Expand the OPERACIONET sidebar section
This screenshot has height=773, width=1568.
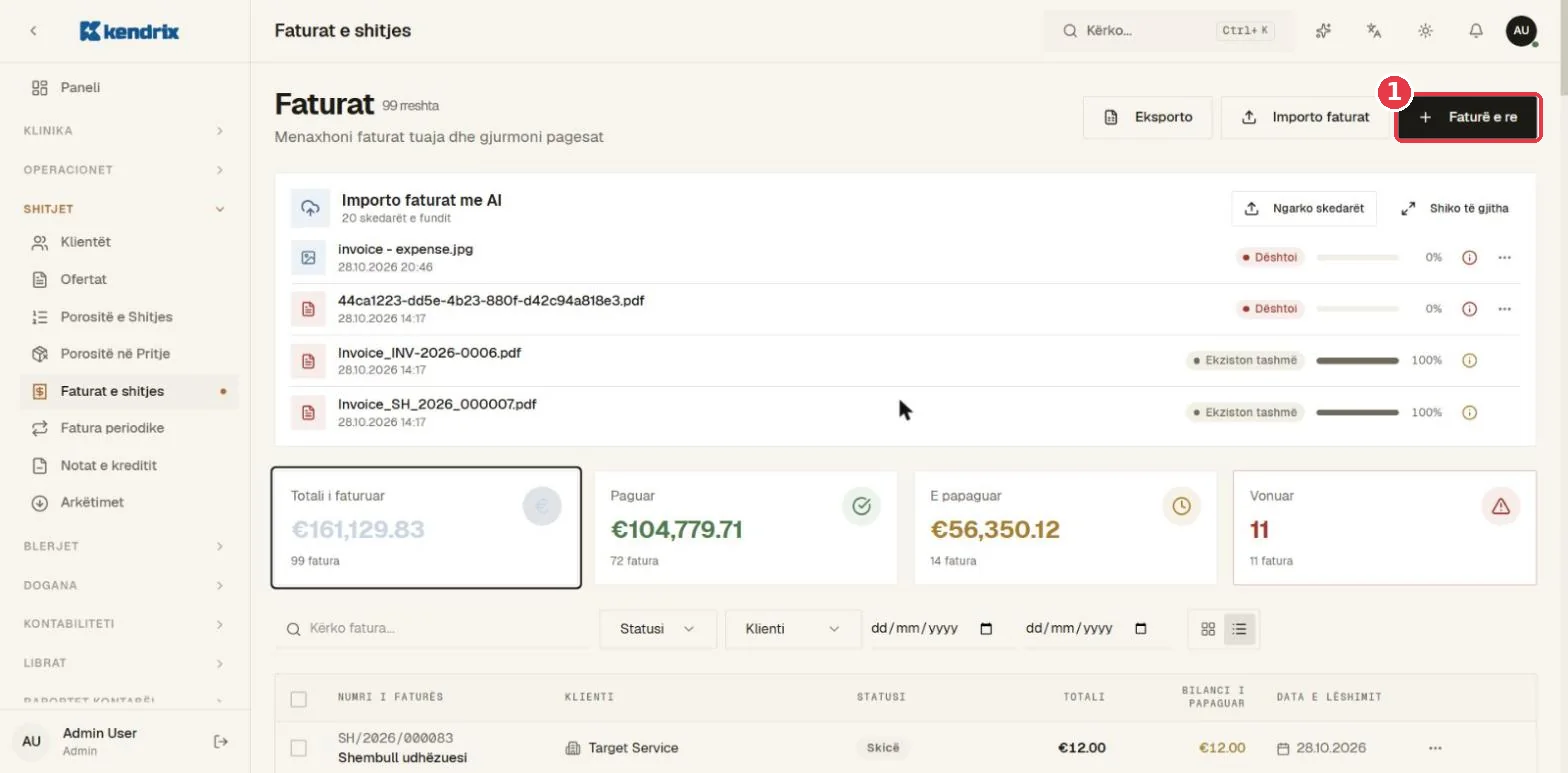[125, 170]
